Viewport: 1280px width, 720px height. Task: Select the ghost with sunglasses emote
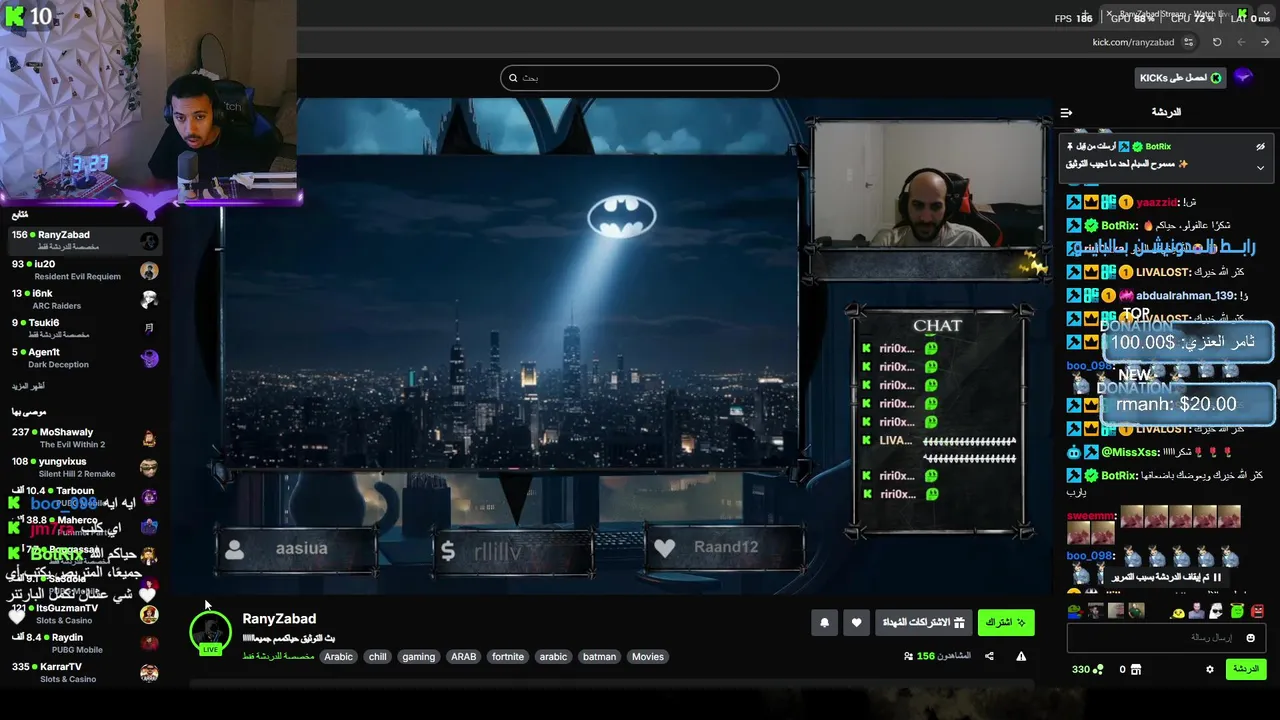click(x=1215, y=611)
